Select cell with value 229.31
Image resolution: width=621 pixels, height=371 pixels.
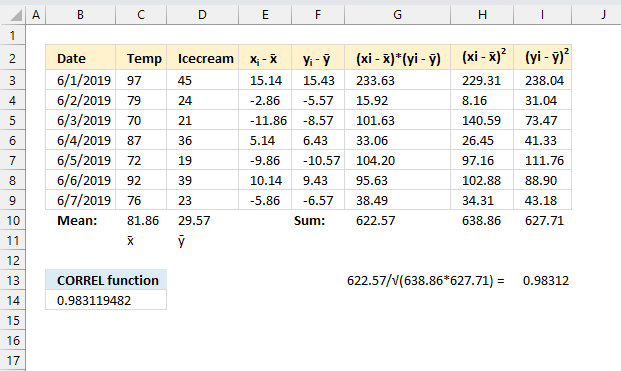point(482,80)
